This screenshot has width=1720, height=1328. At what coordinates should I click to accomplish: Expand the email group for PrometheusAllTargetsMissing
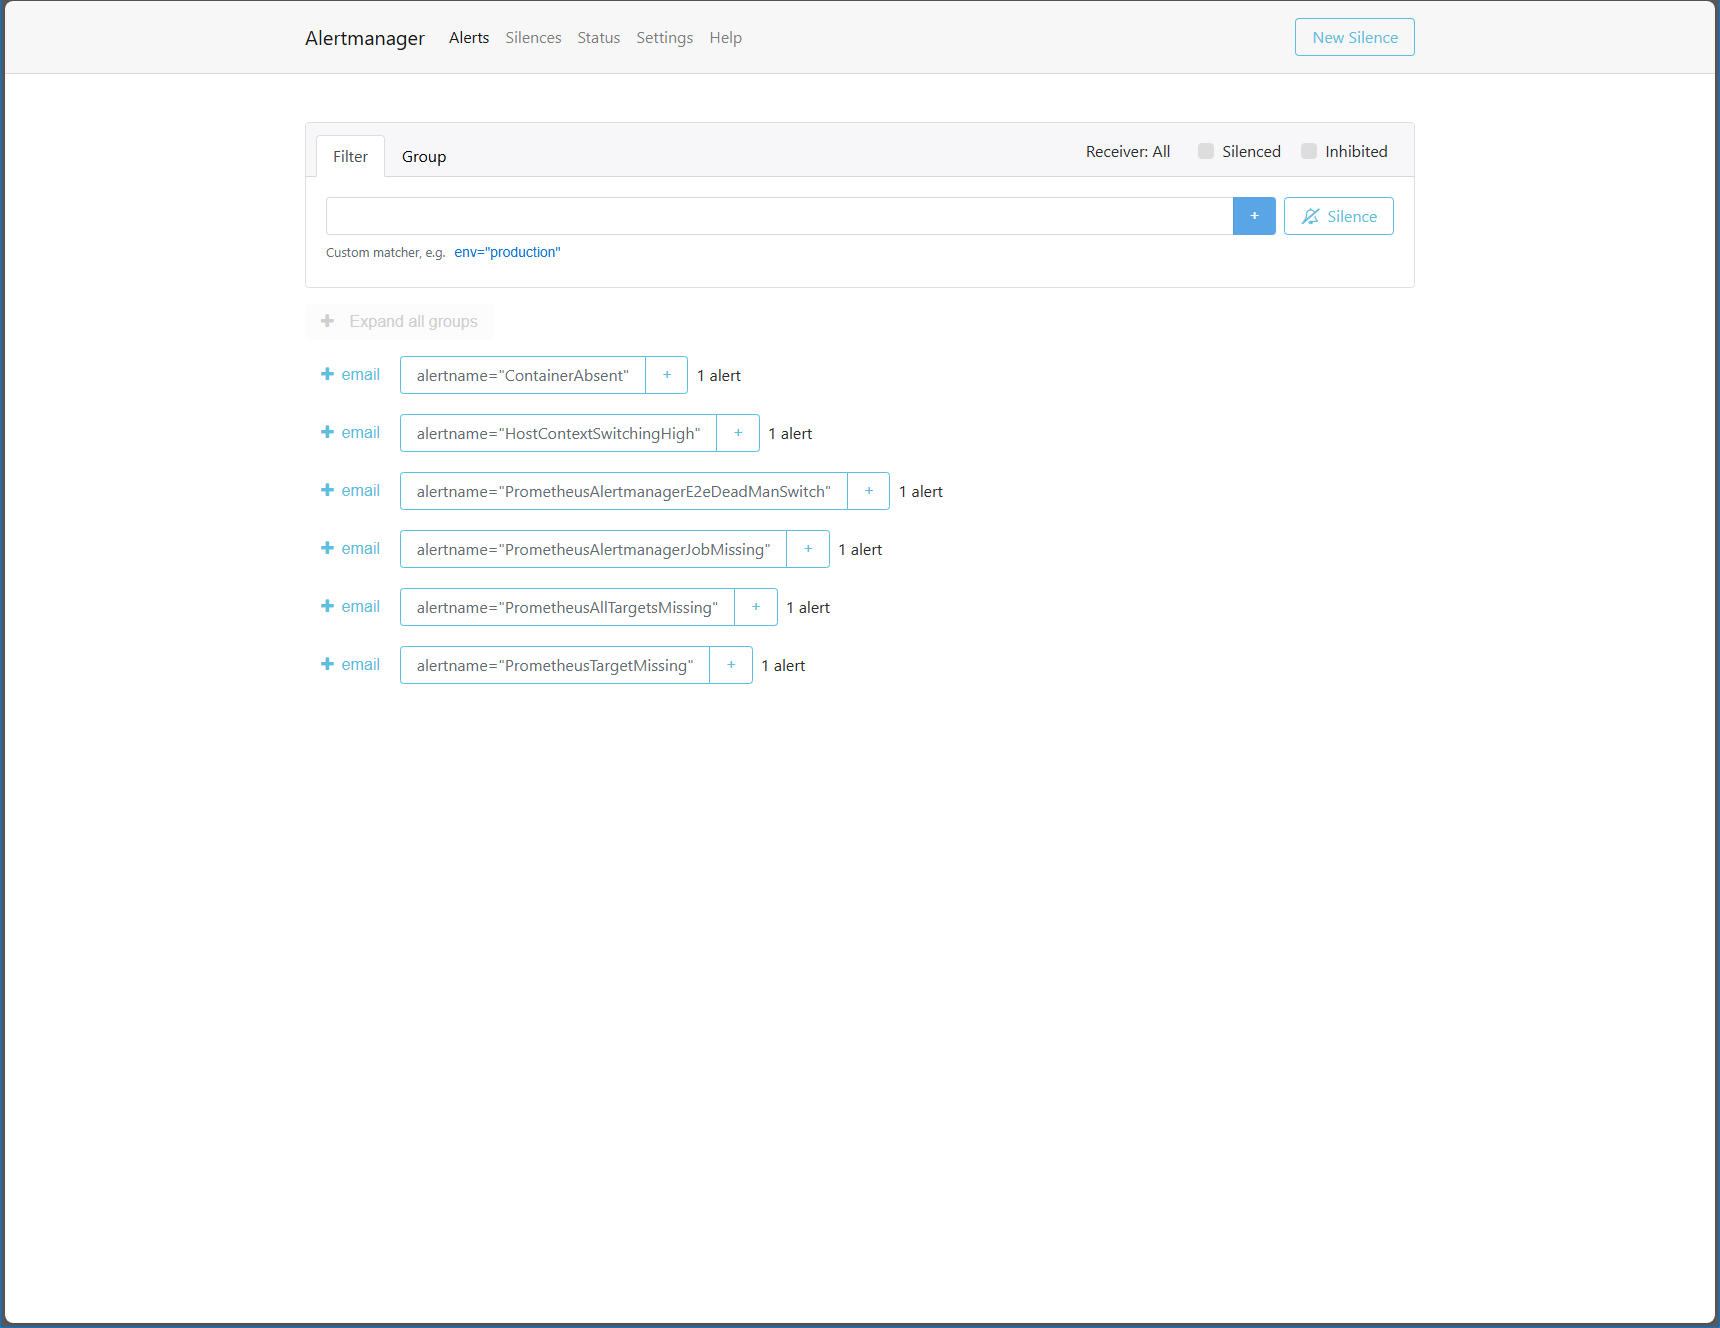[350, 606]
